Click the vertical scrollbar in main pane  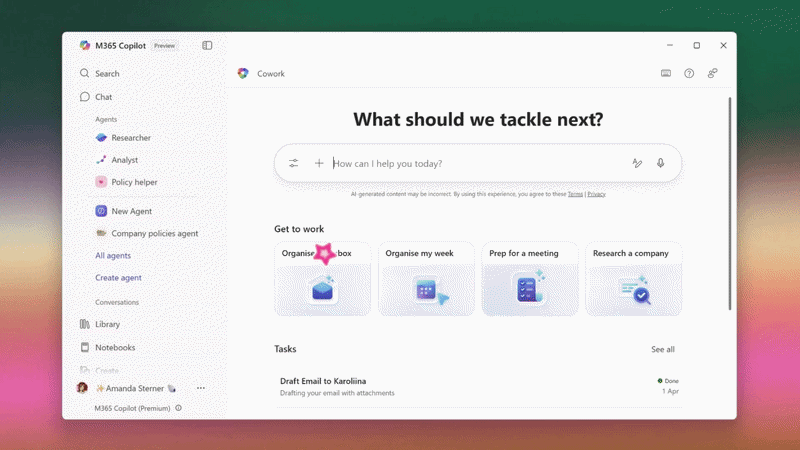pos(730,203)
